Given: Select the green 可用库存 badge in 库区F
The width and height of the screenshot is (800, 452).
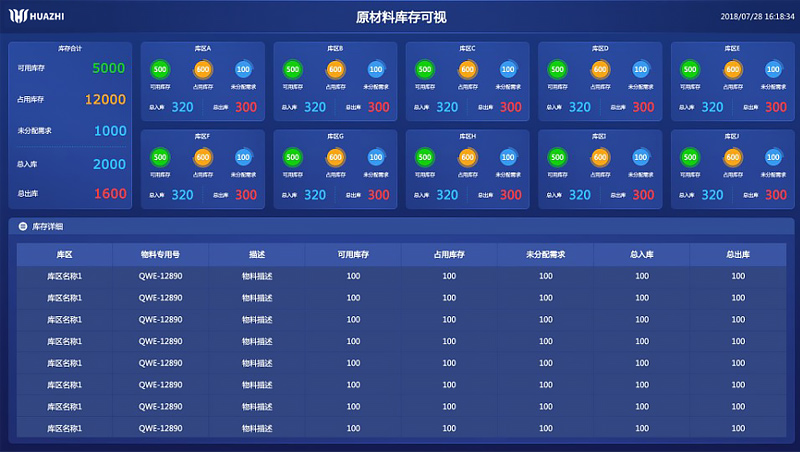Looking at the screenshot, I should [160, 157].
